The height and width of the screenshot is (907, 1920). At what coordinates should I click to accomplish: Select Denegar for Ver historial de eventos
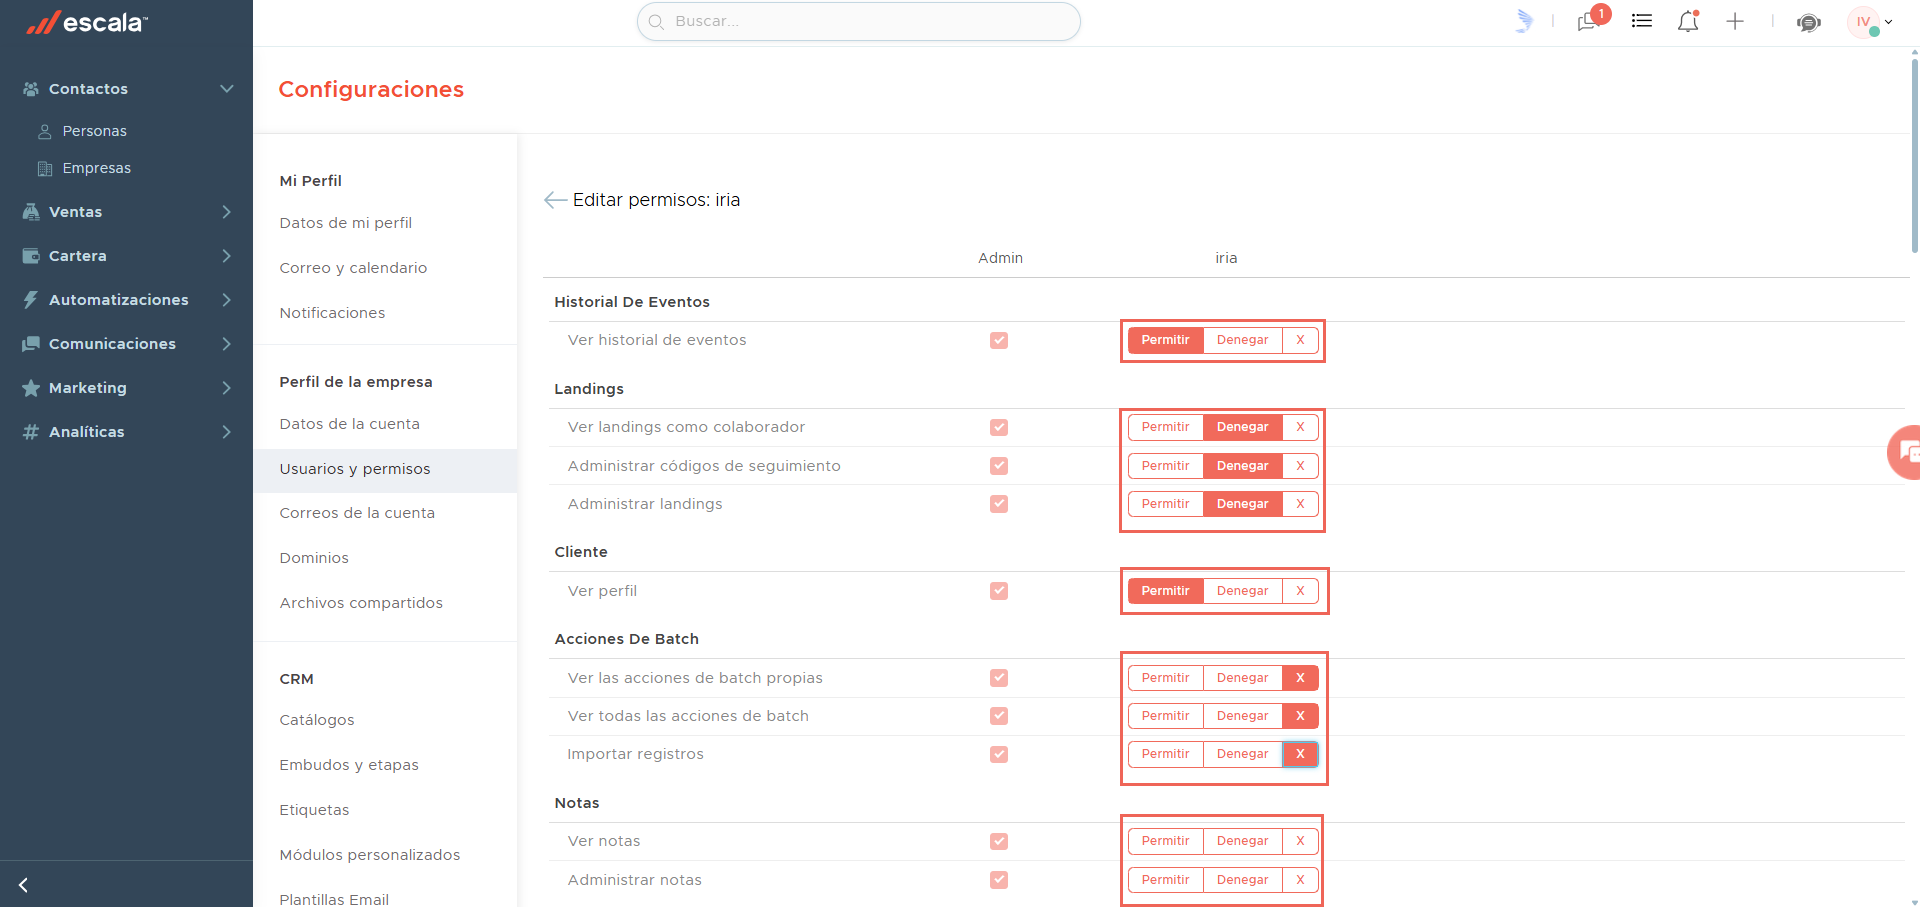1243,341
